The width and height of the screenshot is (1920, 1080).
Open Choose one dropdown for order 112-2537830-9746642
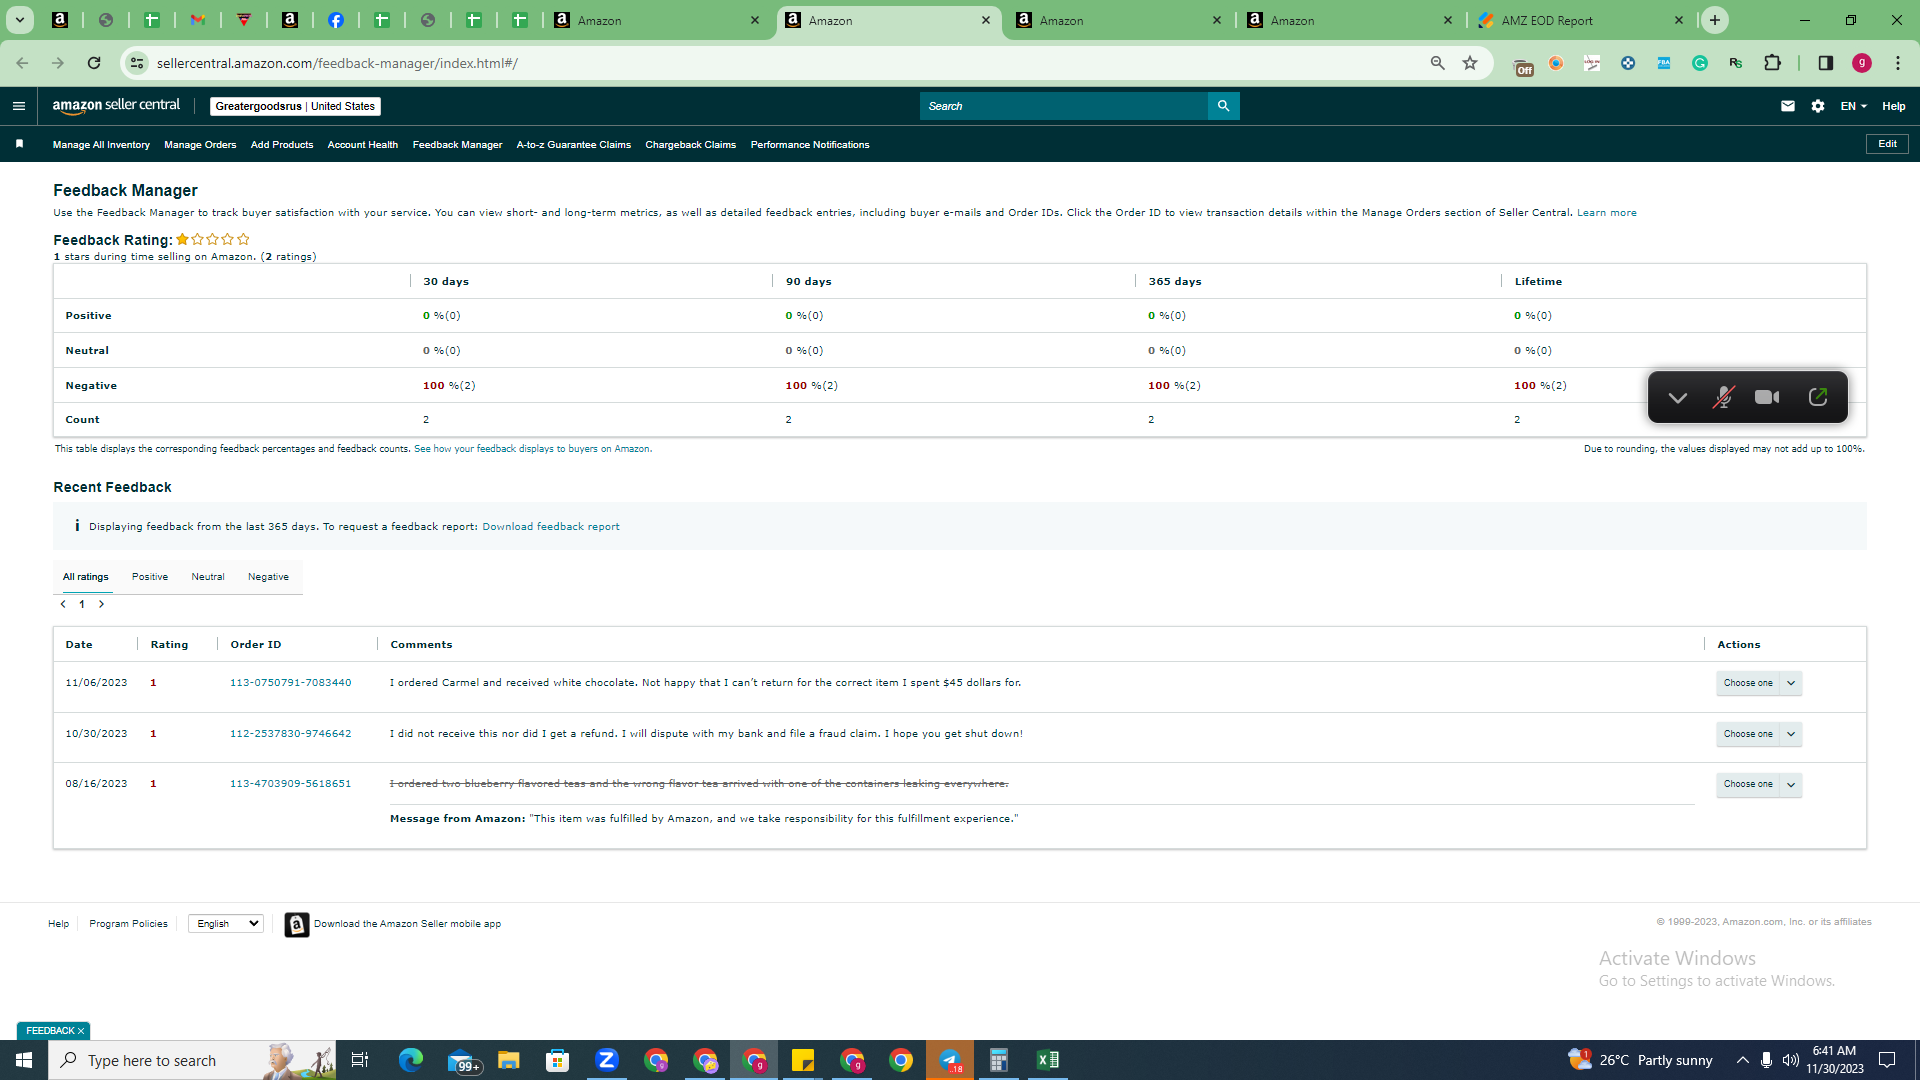click(1759, 734)
